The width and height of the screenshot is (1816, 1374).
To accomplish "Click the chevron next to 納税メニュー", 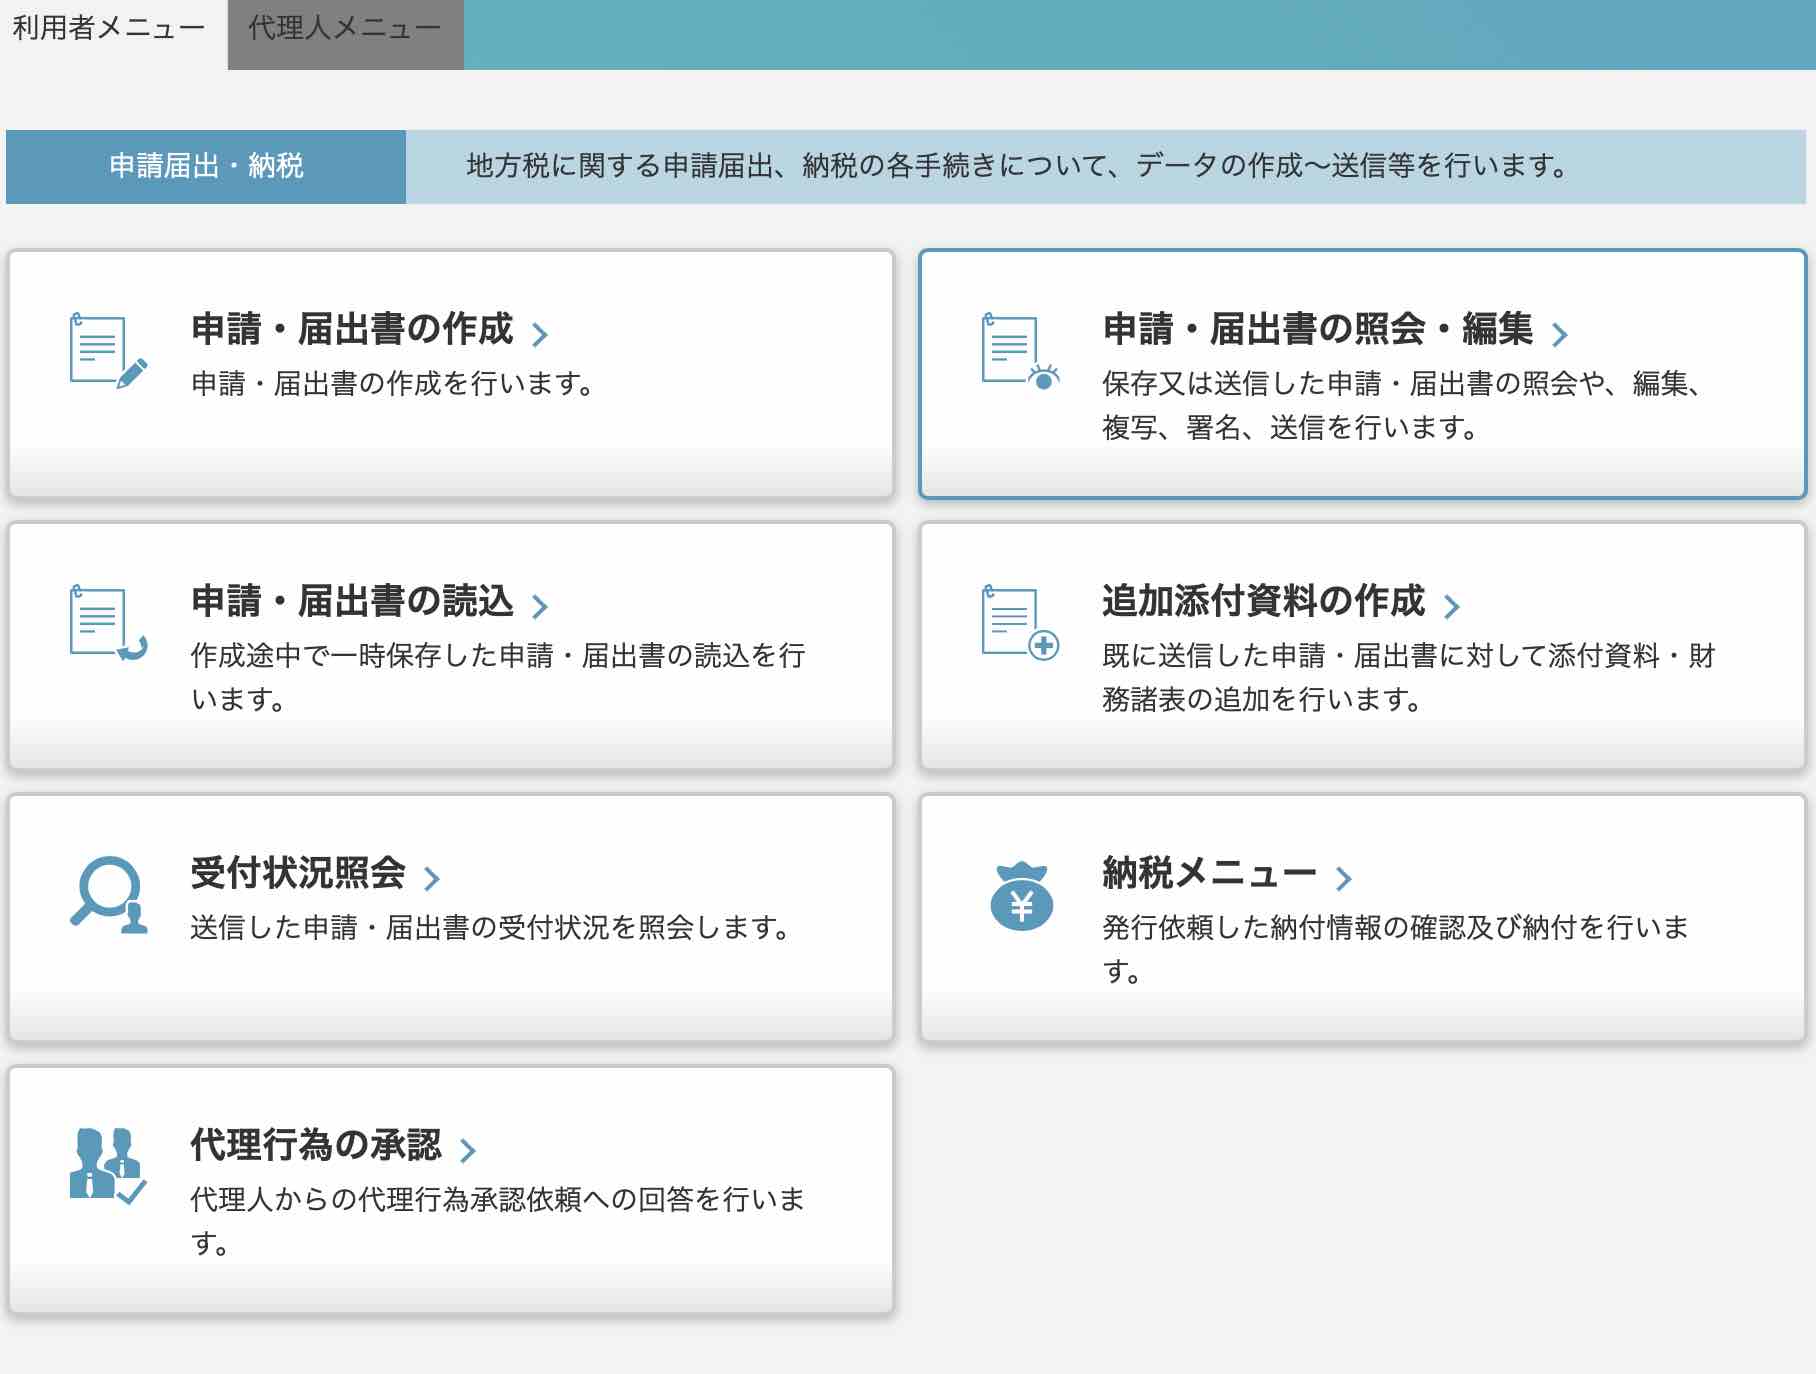I will pos(1343,878).
